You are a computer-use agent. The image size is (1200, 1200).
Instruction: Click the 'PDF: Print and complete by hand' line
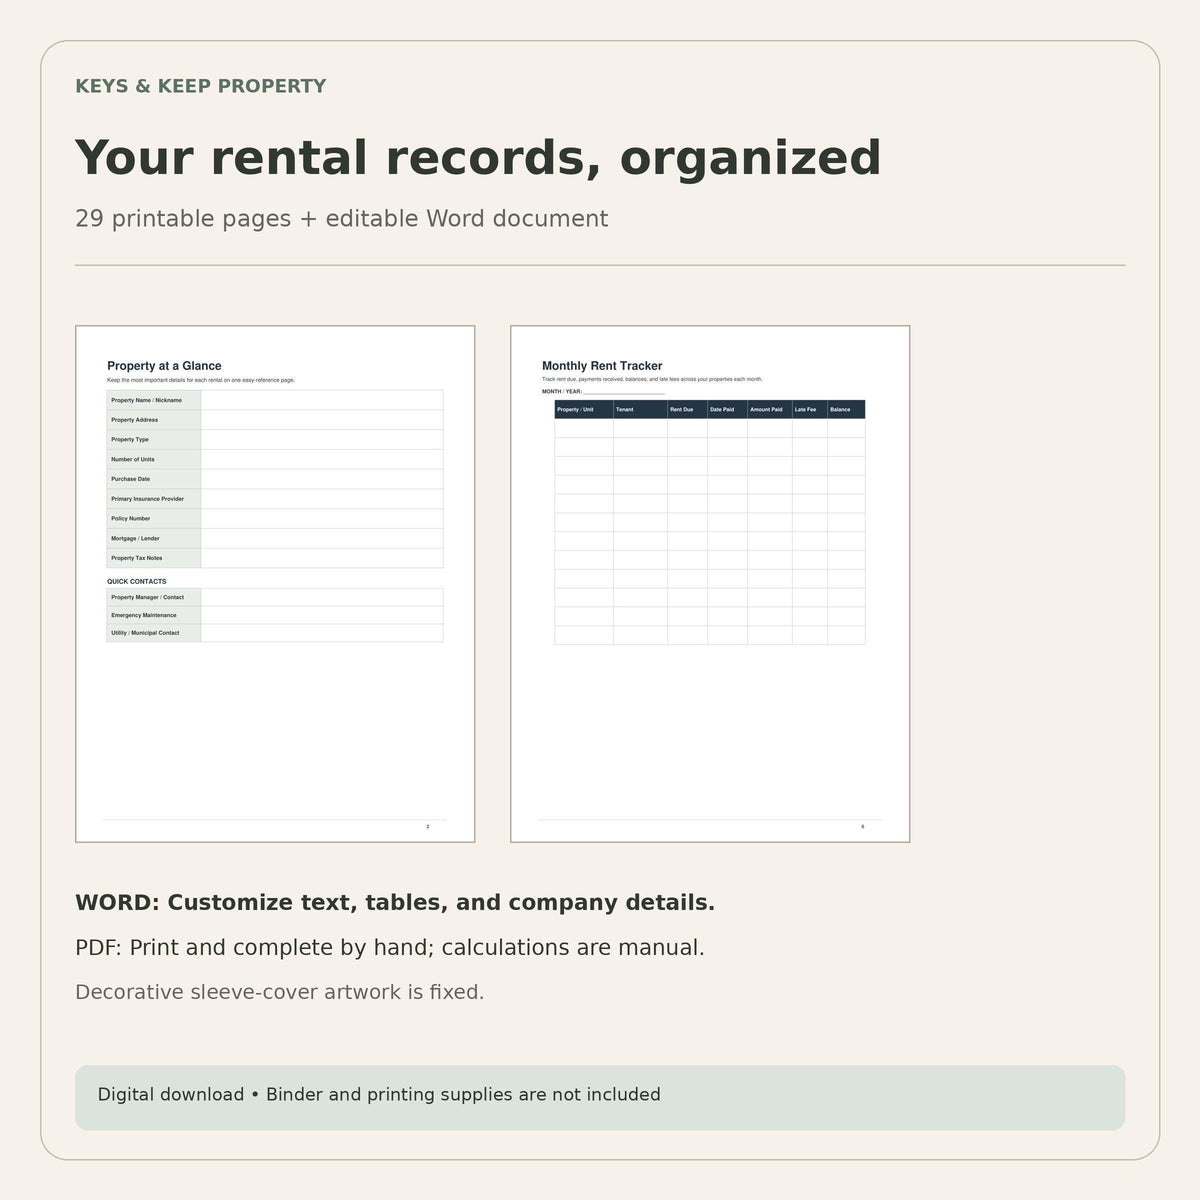(x=390, y=948)
